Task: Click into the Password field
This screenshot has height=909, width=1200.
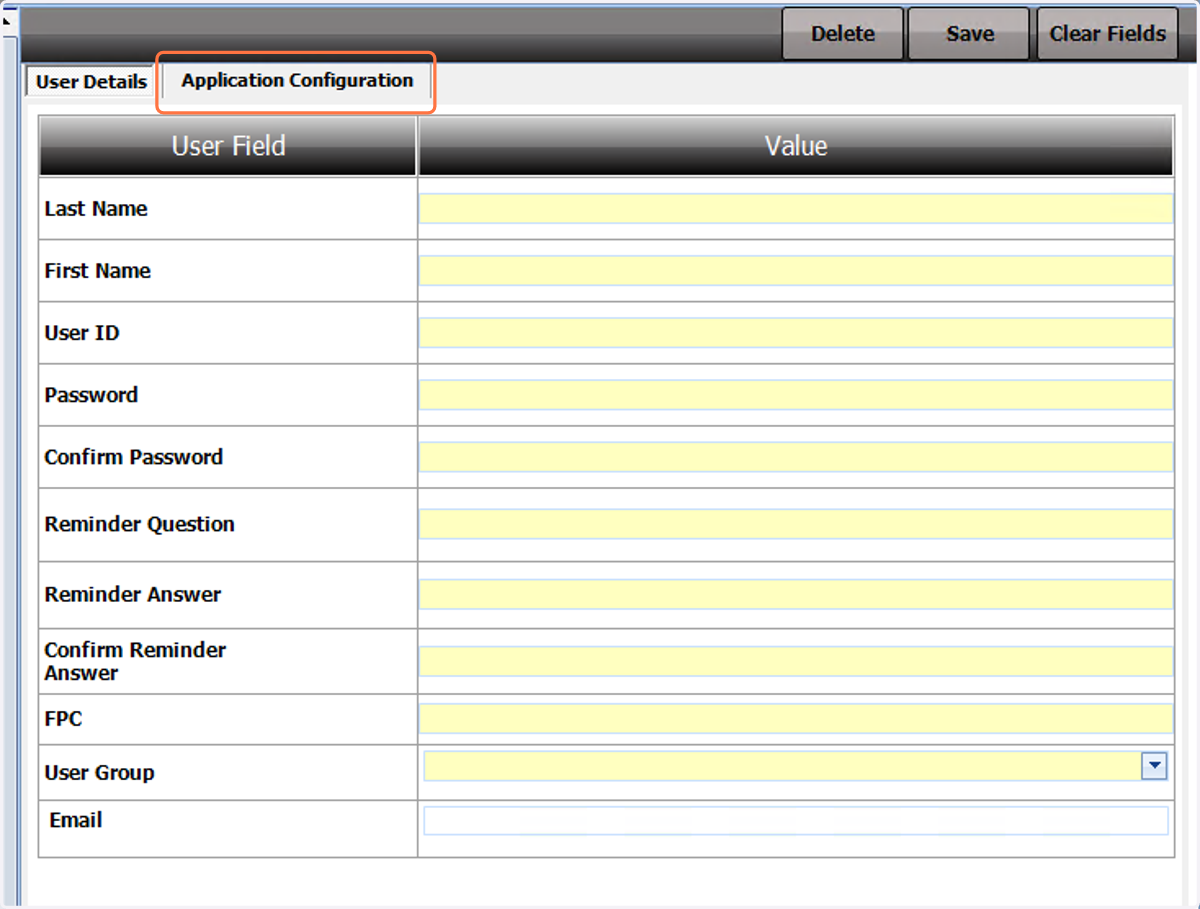Action: 796,395
